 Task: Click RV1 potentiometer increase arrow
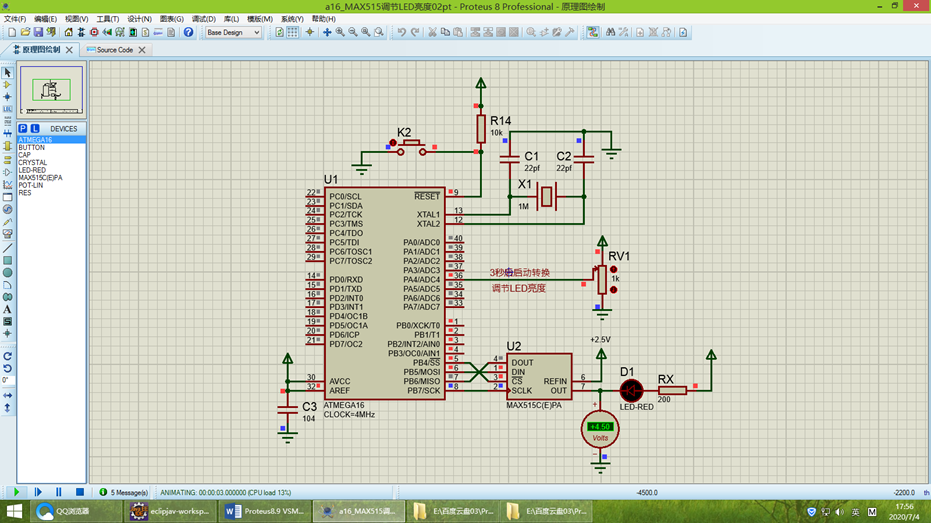613,269
